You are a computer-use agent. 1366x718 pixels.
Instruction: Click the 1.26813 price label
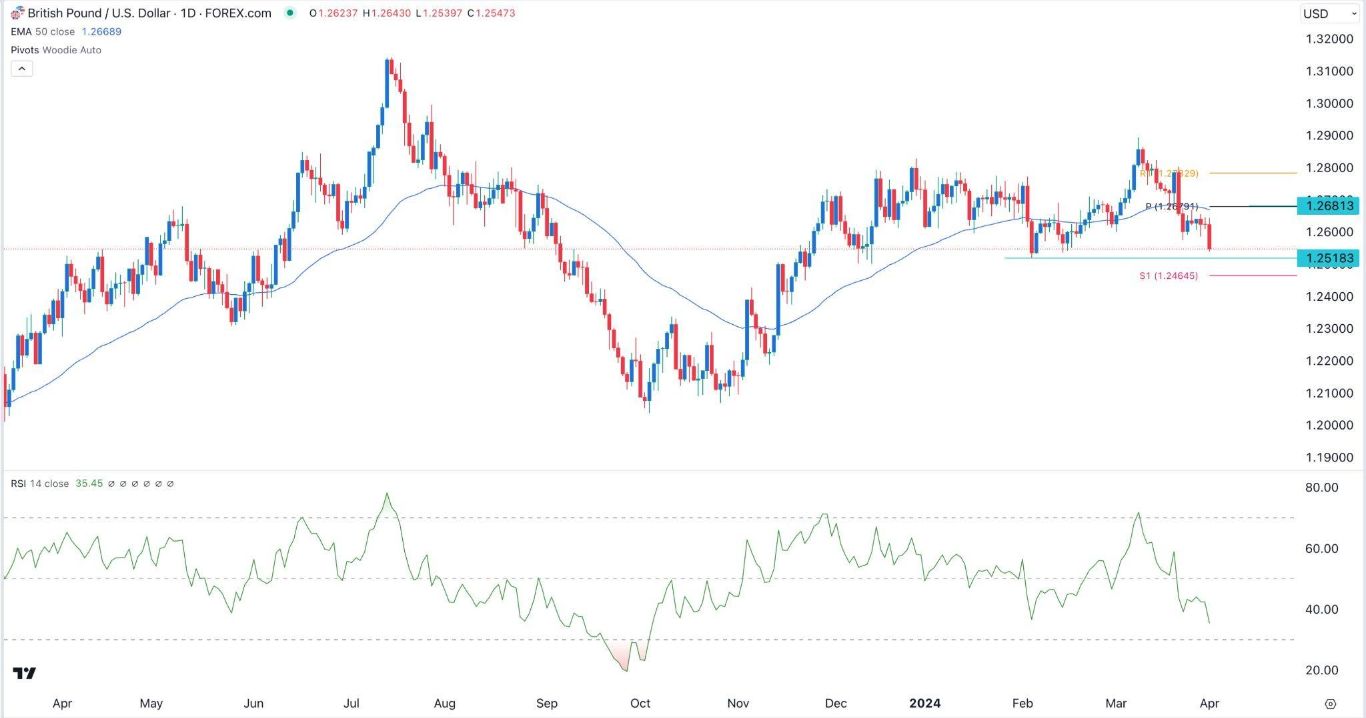pos(1328,205)
